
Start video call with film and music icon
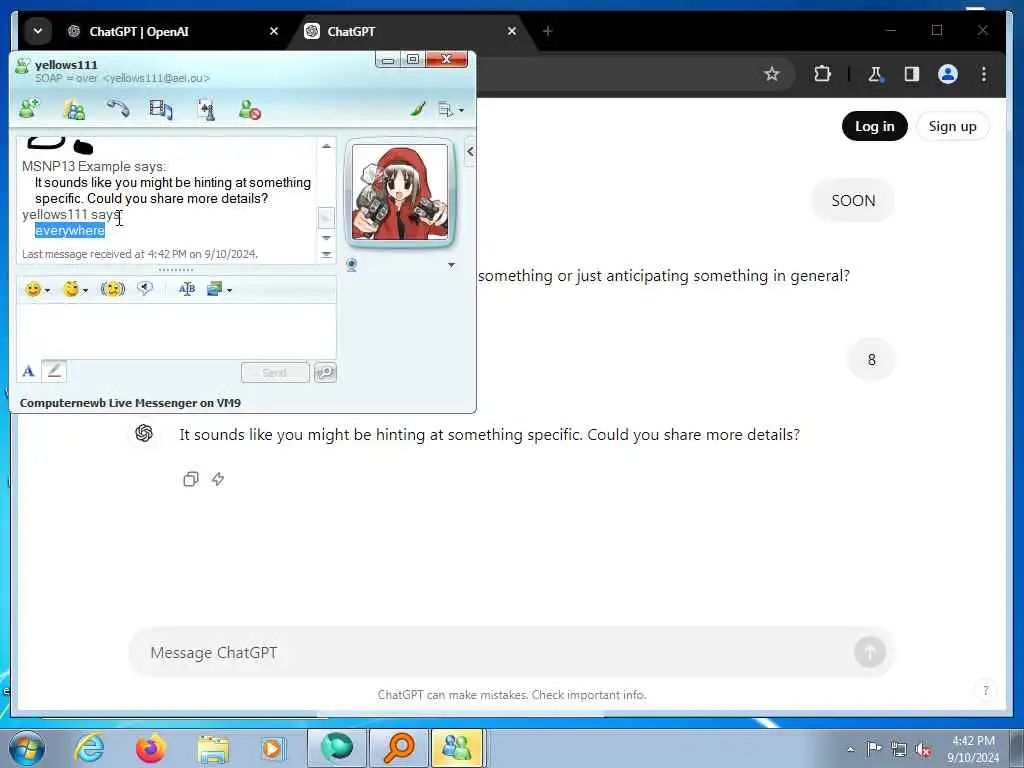point(161,108)
